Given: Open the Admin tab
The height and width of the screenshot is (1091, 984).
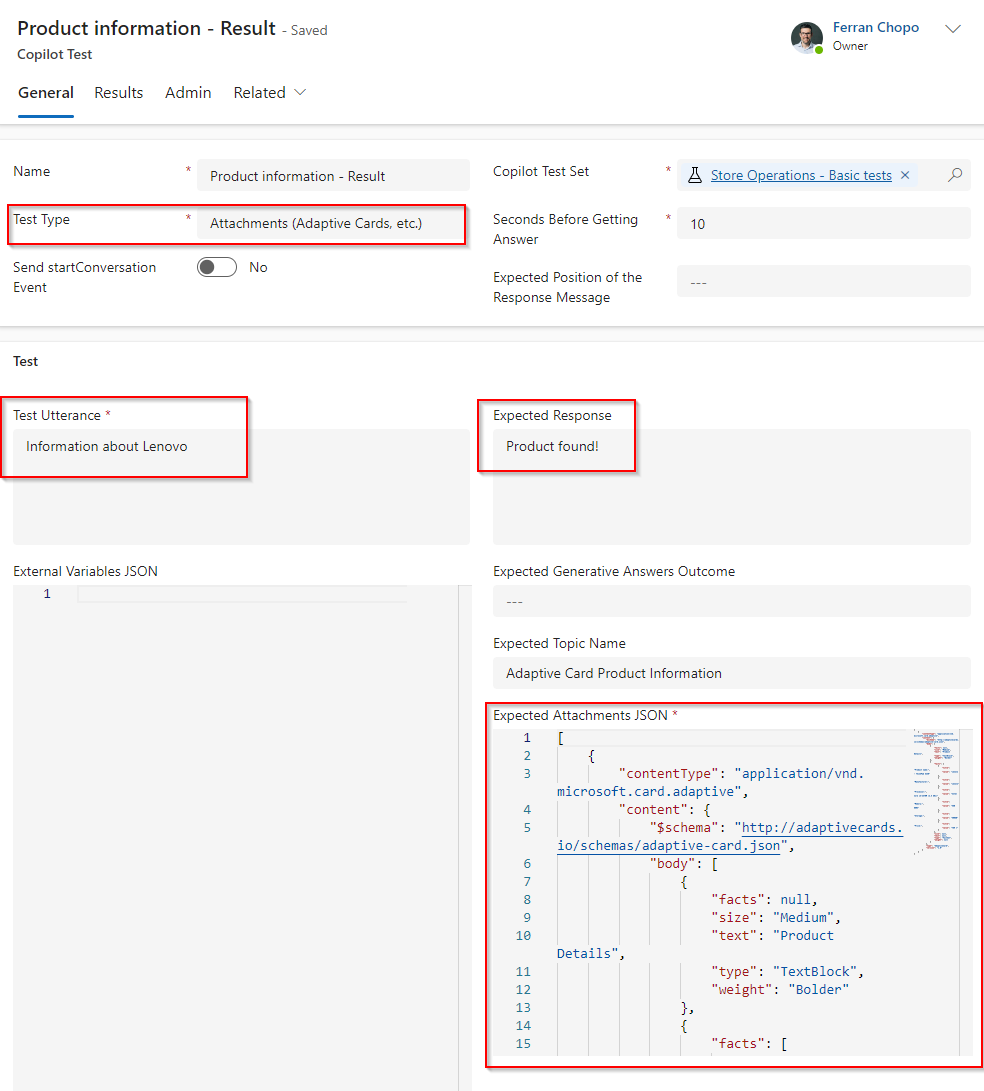Looking at the screenshot, I should click(188, 93).
